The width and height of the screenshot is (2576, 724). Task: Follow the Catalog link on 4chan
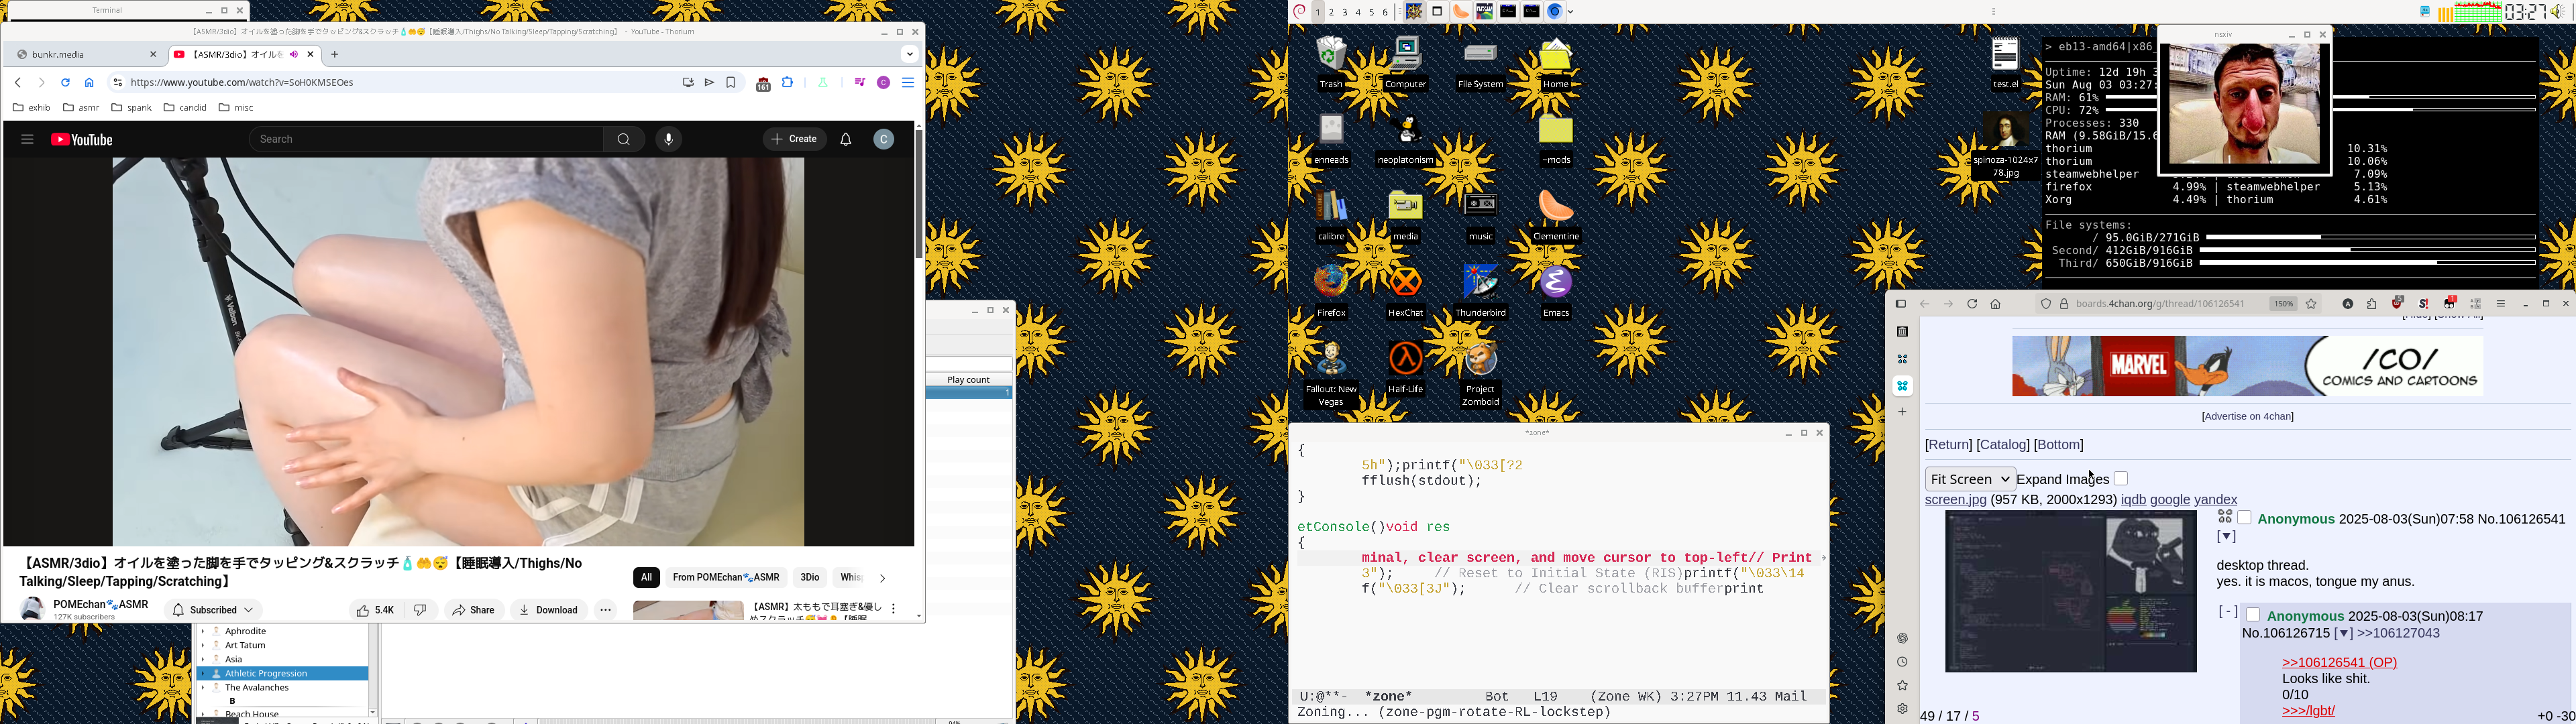tap(2003, 445)
